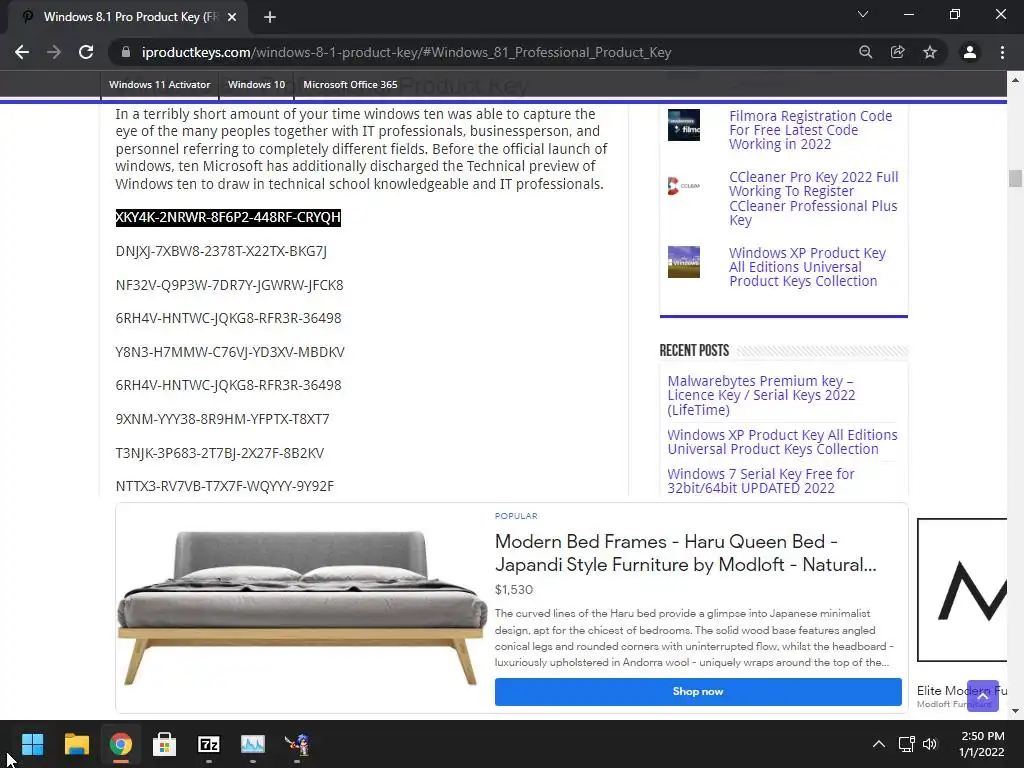Open Windows 11 Activator menu item
The height and width of the screenshot is (768, 1024).
coord(159,85)
